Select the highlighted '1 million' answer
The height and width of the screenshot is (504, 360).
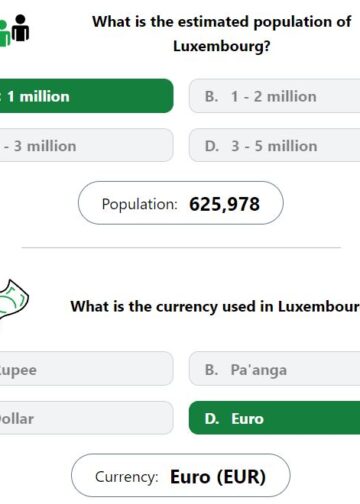coord(86,96)
